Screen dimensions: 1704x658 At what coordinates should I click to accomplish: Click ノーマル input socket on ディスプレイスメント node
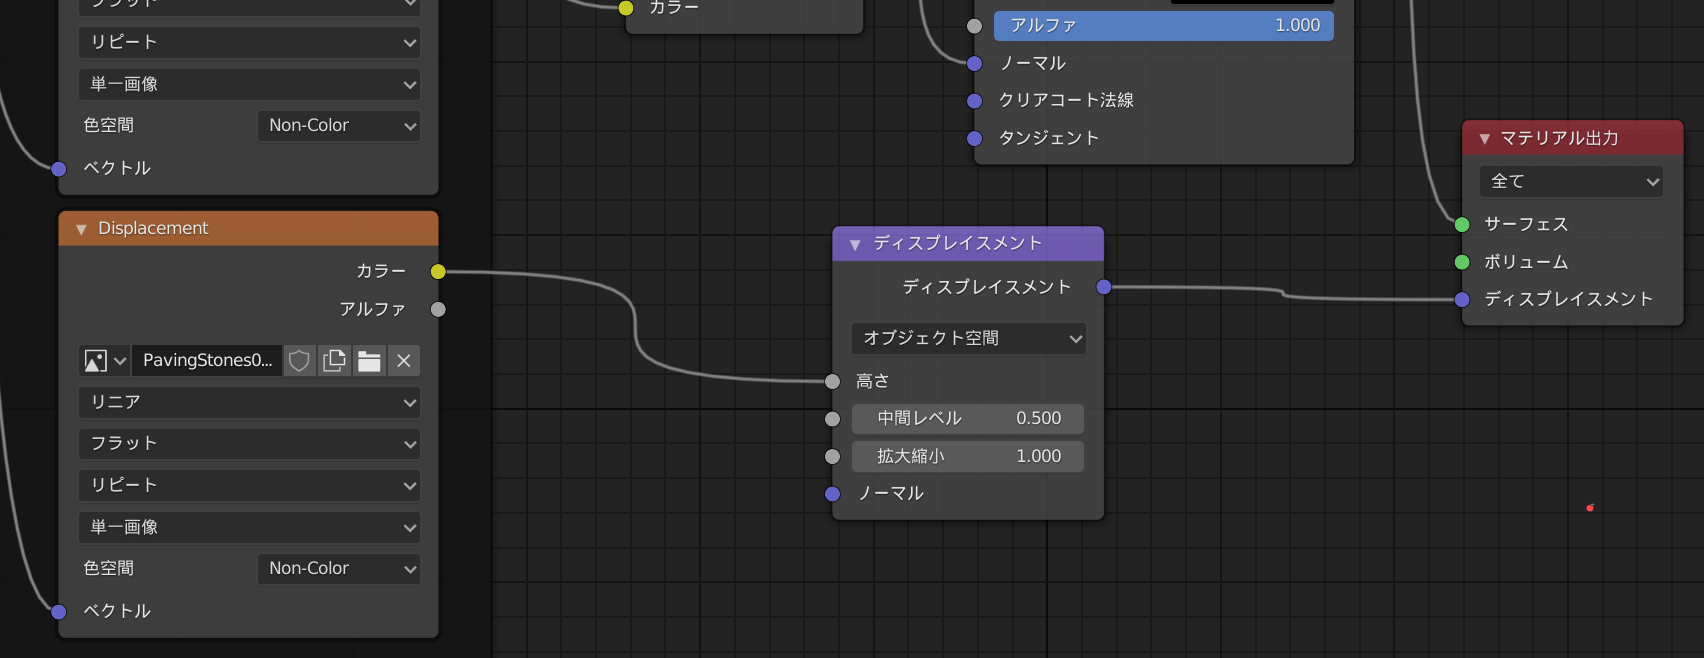832,494
